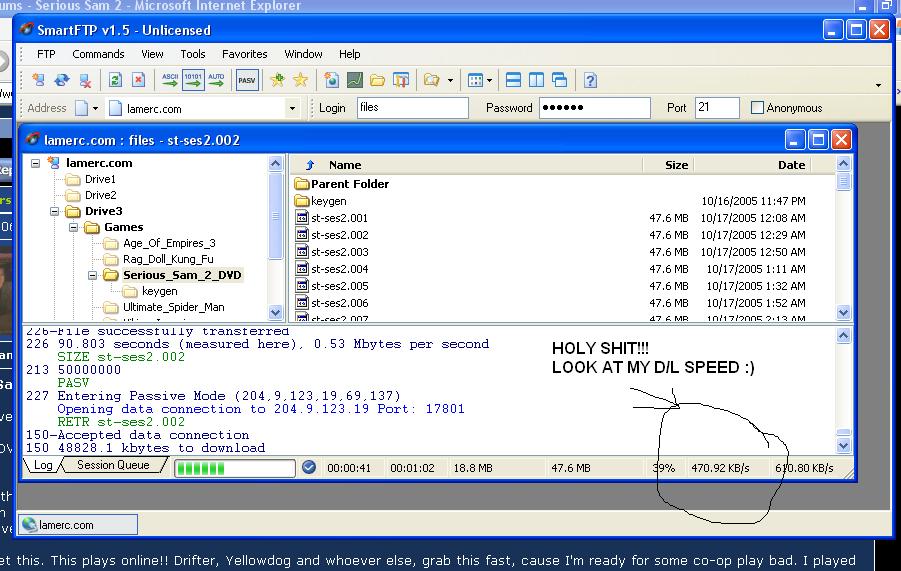This screenshot has width=901, height=571.
Task: Switch to the Session Queue tab
Action: 113,465
